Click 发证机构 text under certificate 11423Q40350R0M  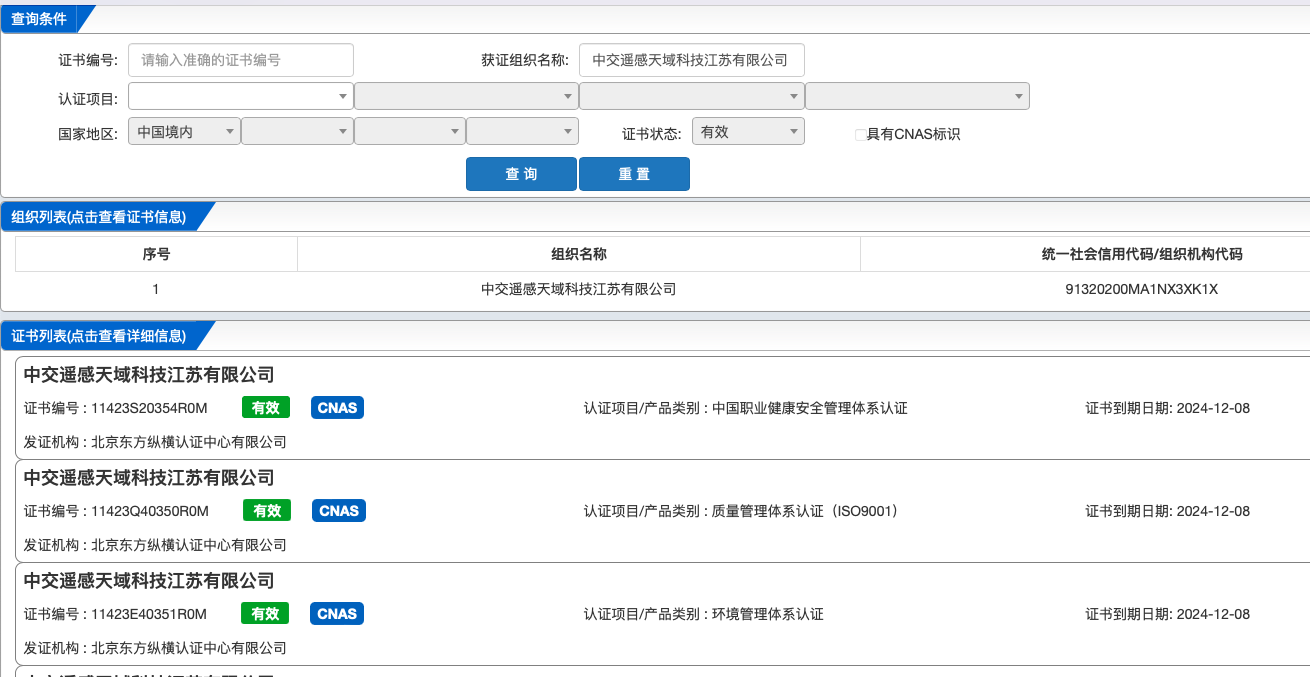pyautogui.click(x=155, y=545)
